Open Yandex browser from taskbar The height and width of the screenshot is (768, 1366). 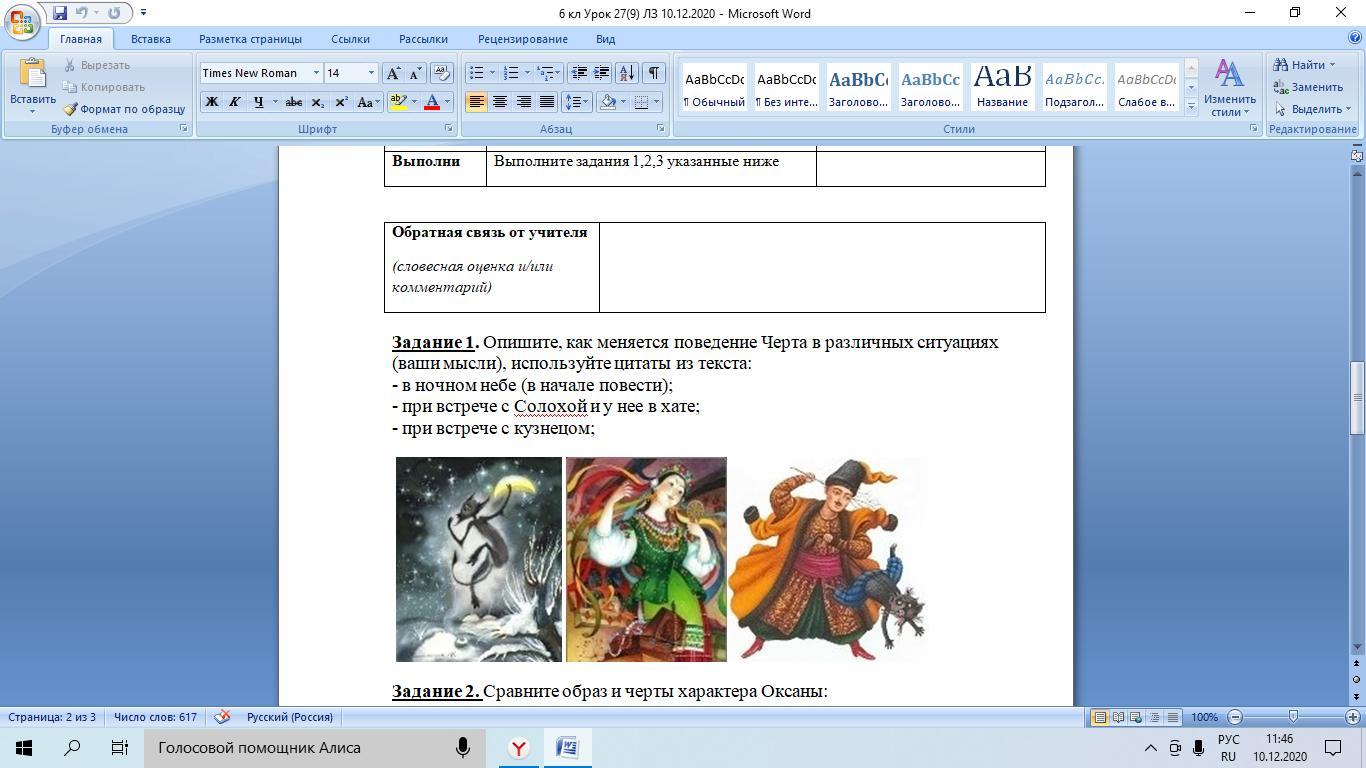(518, 747)
